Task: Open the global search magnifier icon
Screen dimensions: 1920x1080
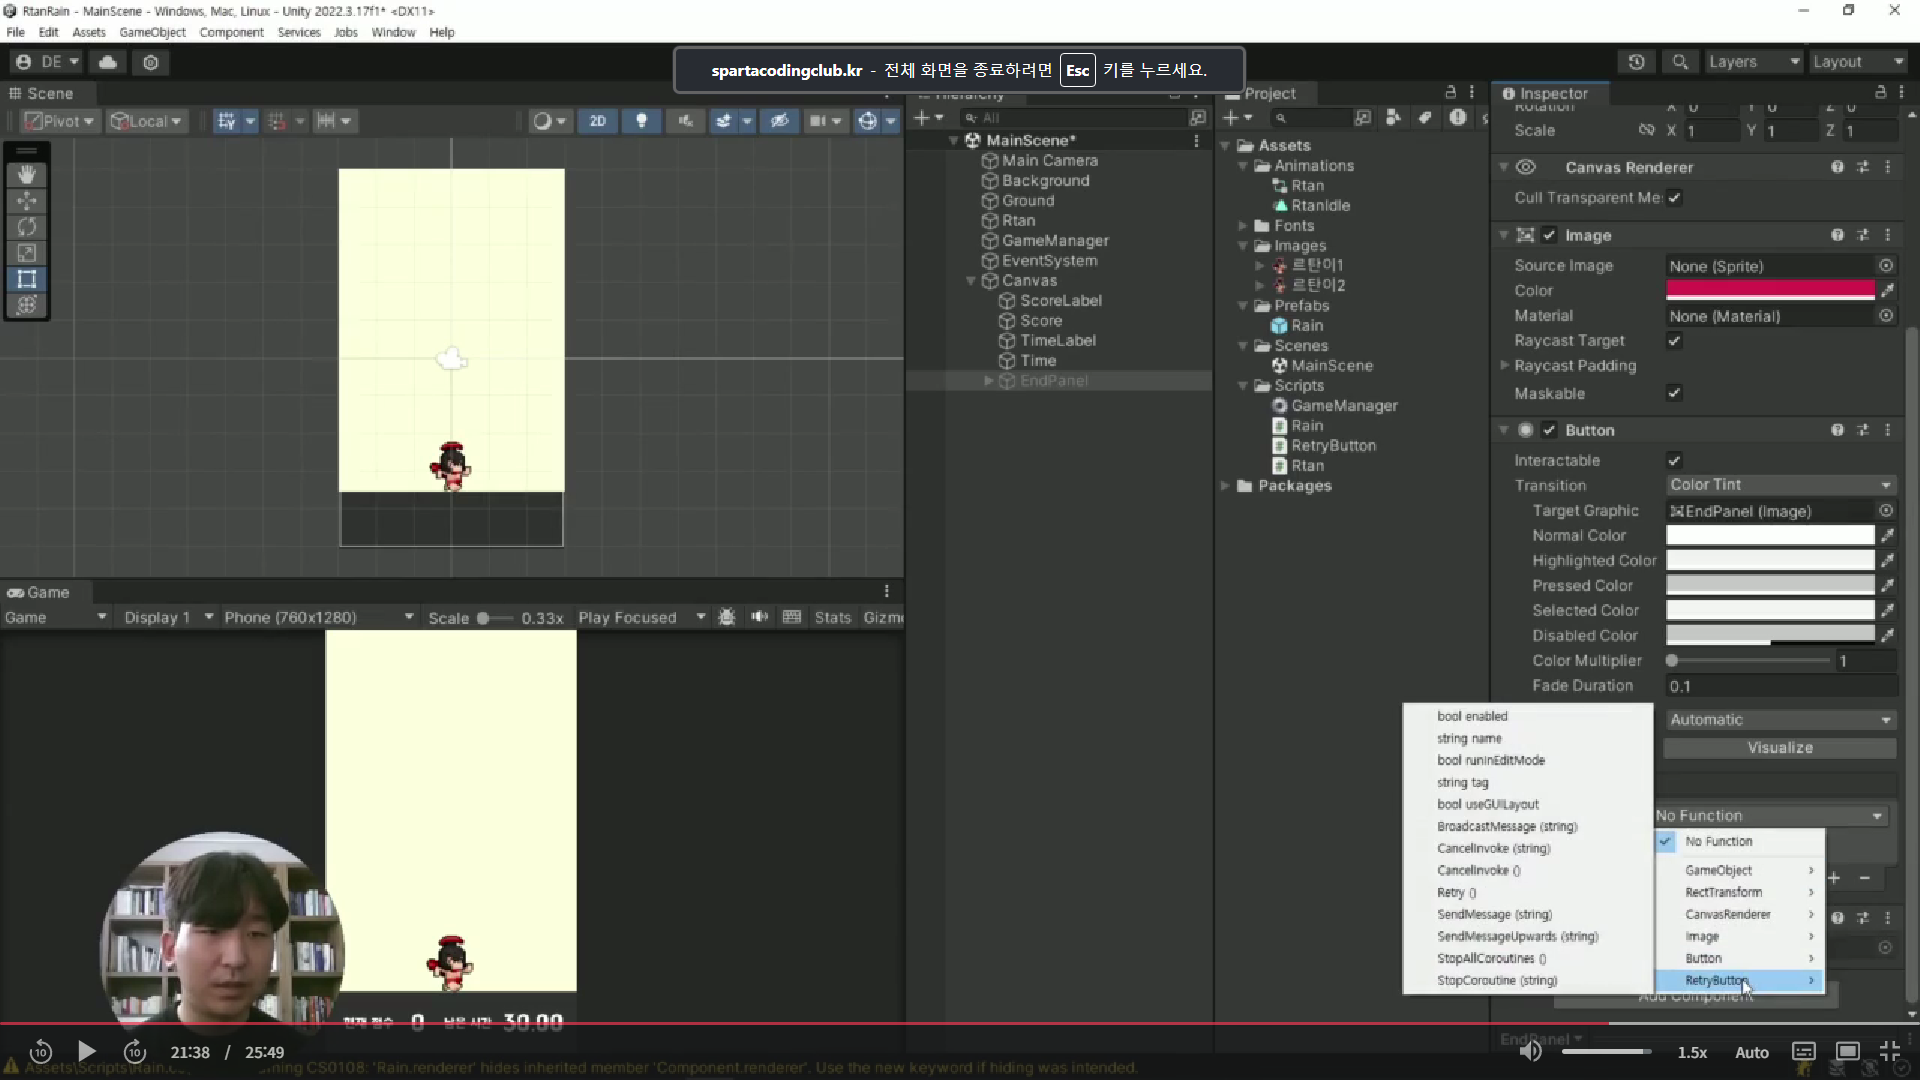Action: point(1680,62)
